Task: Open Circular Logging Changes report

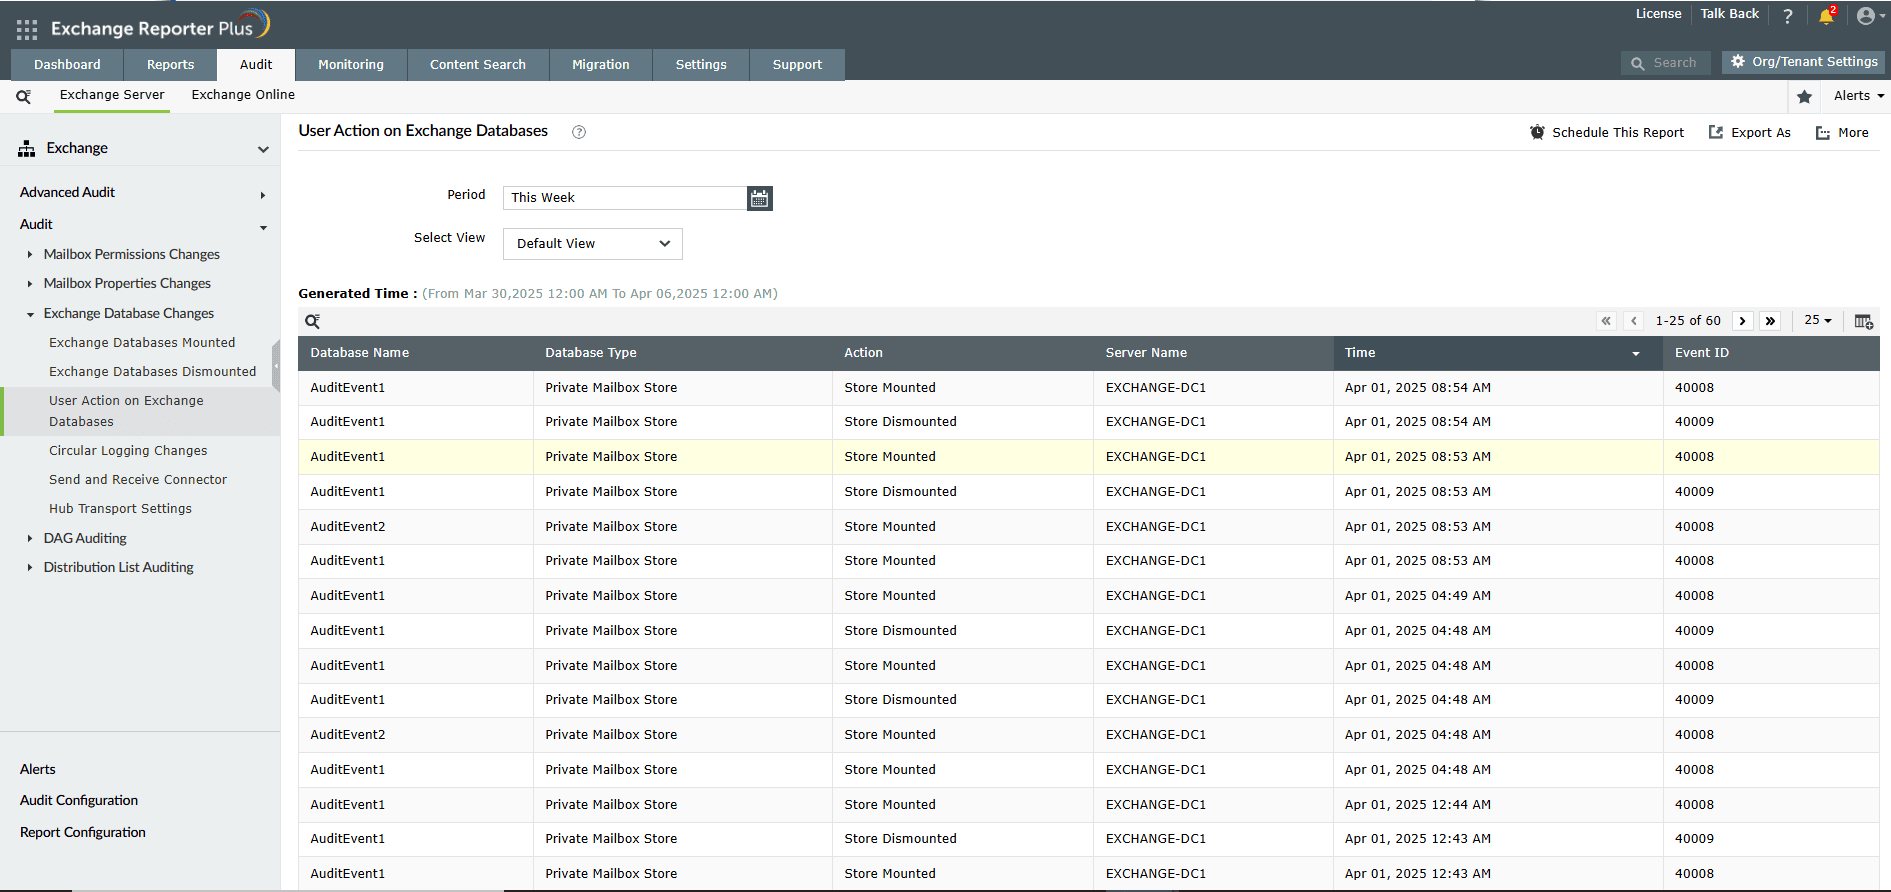Action: (128, 451)
